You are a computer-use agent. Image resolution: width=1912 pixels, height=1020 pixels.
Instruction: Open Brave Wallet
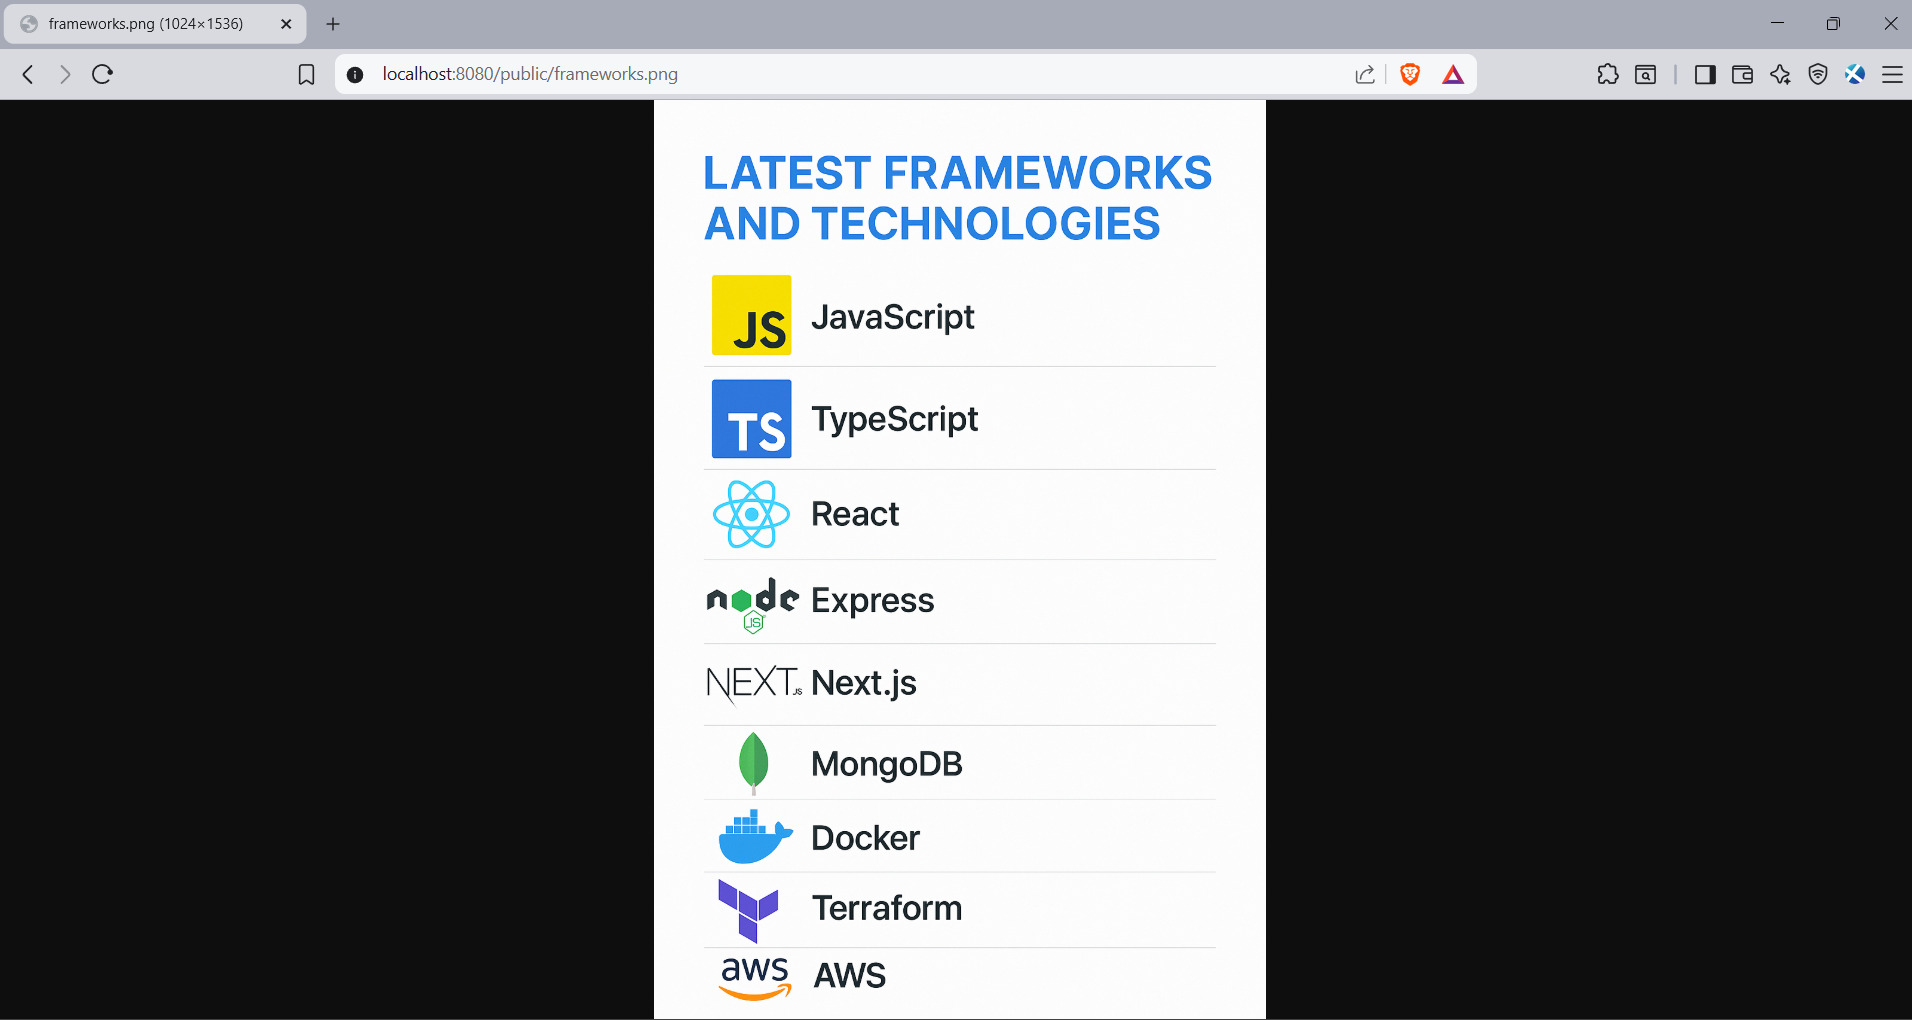pos(1742,74)
